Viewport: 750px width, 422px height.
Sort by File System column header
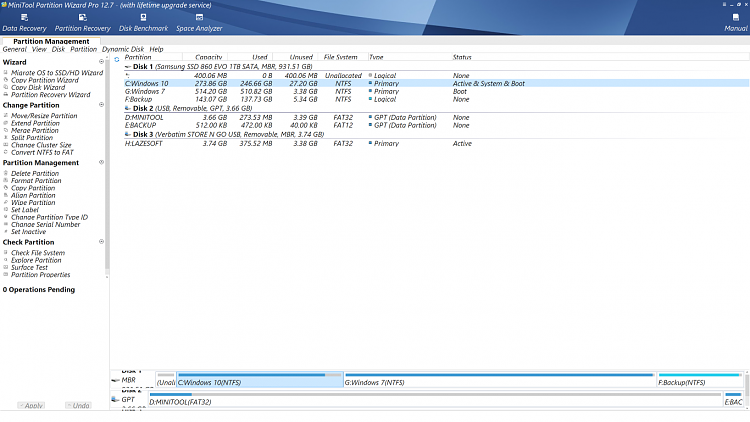point(340,57)
